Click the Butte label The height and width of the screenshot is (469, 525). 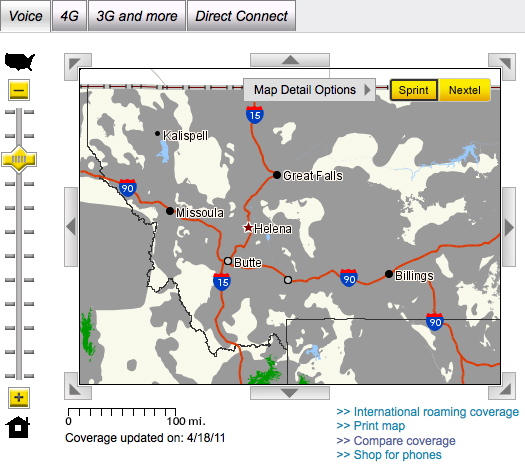(248, 262)
